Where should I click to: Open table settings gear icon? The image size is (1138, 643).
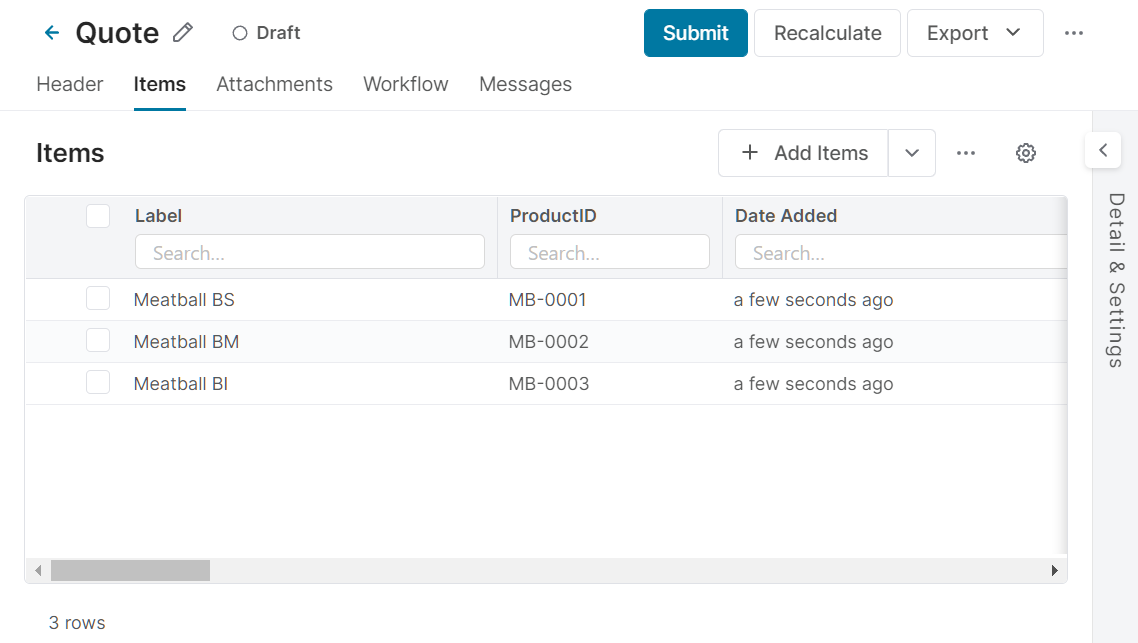point(1025,153)
